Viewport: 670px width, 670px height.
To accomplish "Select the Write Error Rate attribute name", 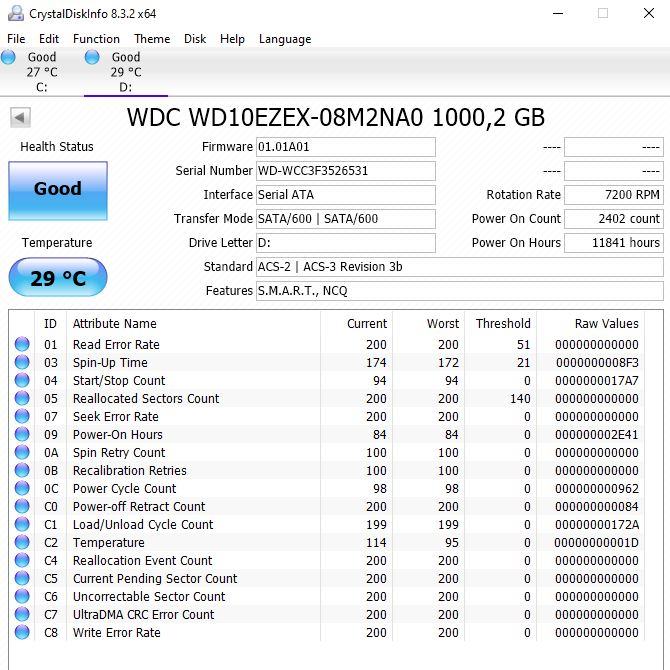I will coord(117,632).
